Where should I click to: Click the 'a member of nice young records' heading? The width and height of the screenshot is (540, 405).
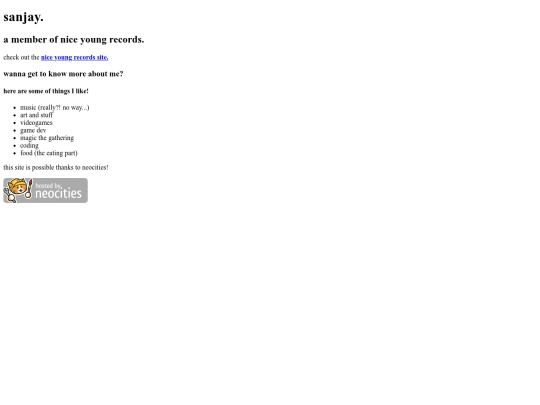tap(74, 40)
